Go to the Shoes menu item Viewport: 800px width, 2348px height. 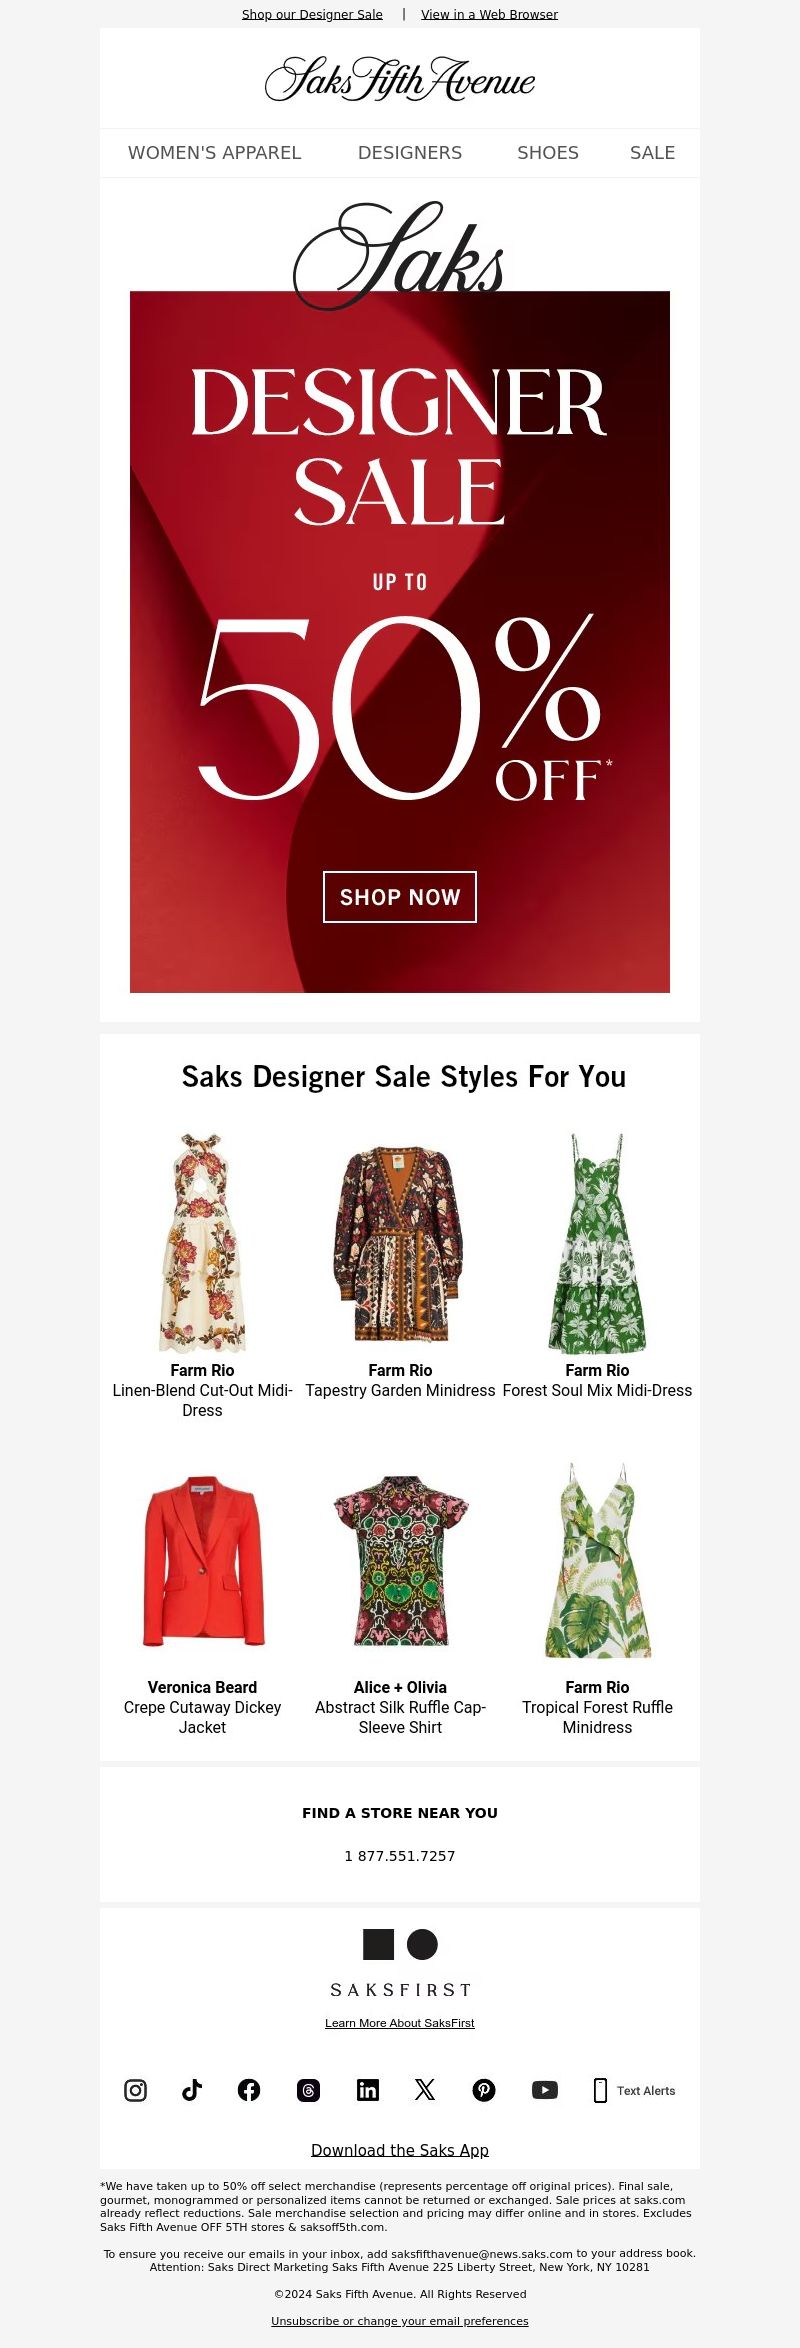tap(548, 153)
